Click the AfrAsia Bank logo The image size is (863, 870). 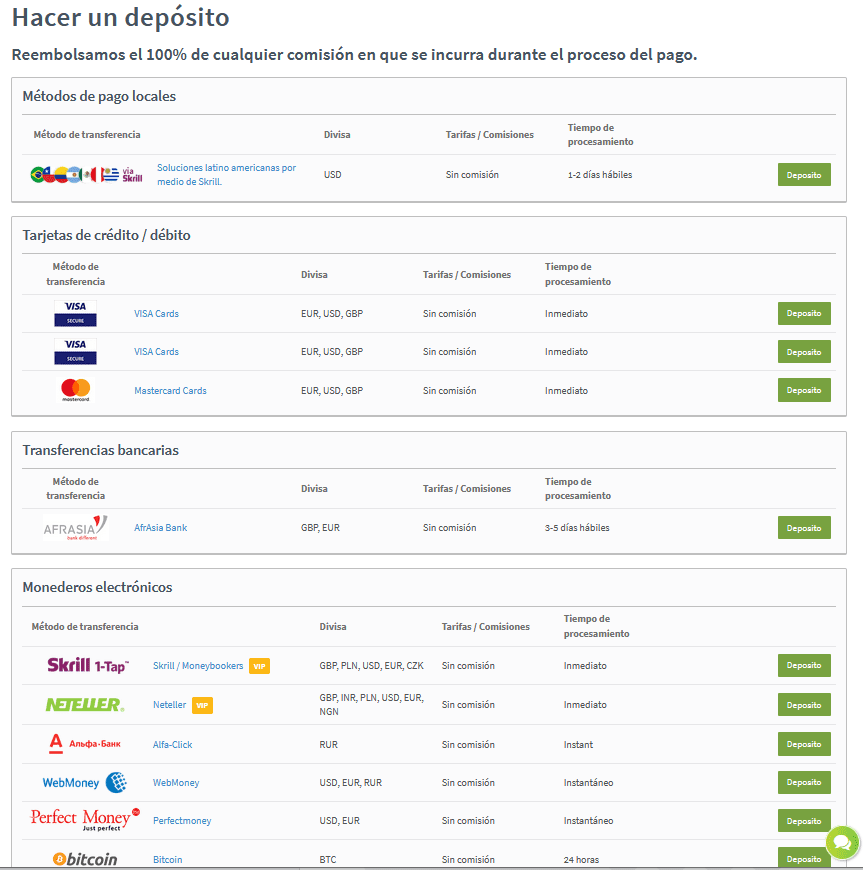[75, 527]
